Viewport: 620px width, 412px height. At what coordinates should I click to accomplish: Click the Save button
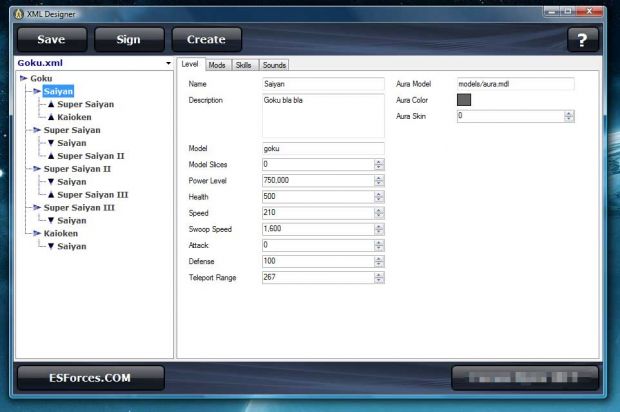[52, 40]
